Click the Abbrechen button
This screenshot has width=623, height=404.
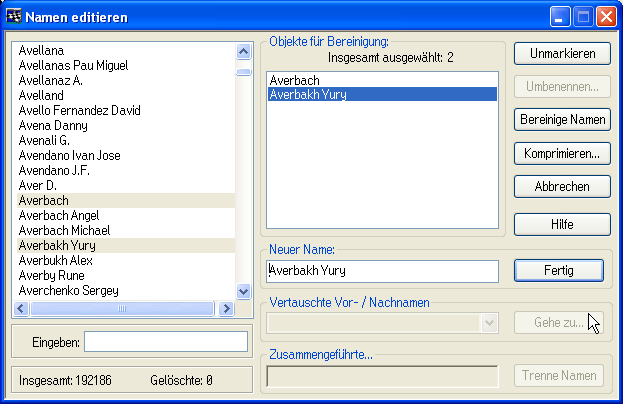click(562, 187)
